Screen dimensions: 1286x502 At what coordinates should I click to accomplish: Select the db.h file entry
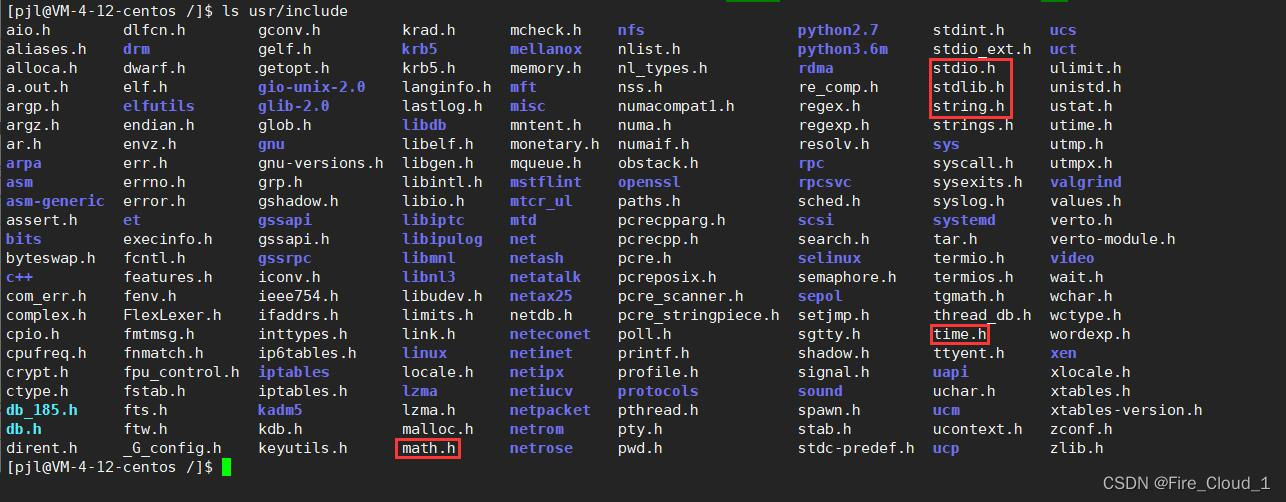(24, 429)
